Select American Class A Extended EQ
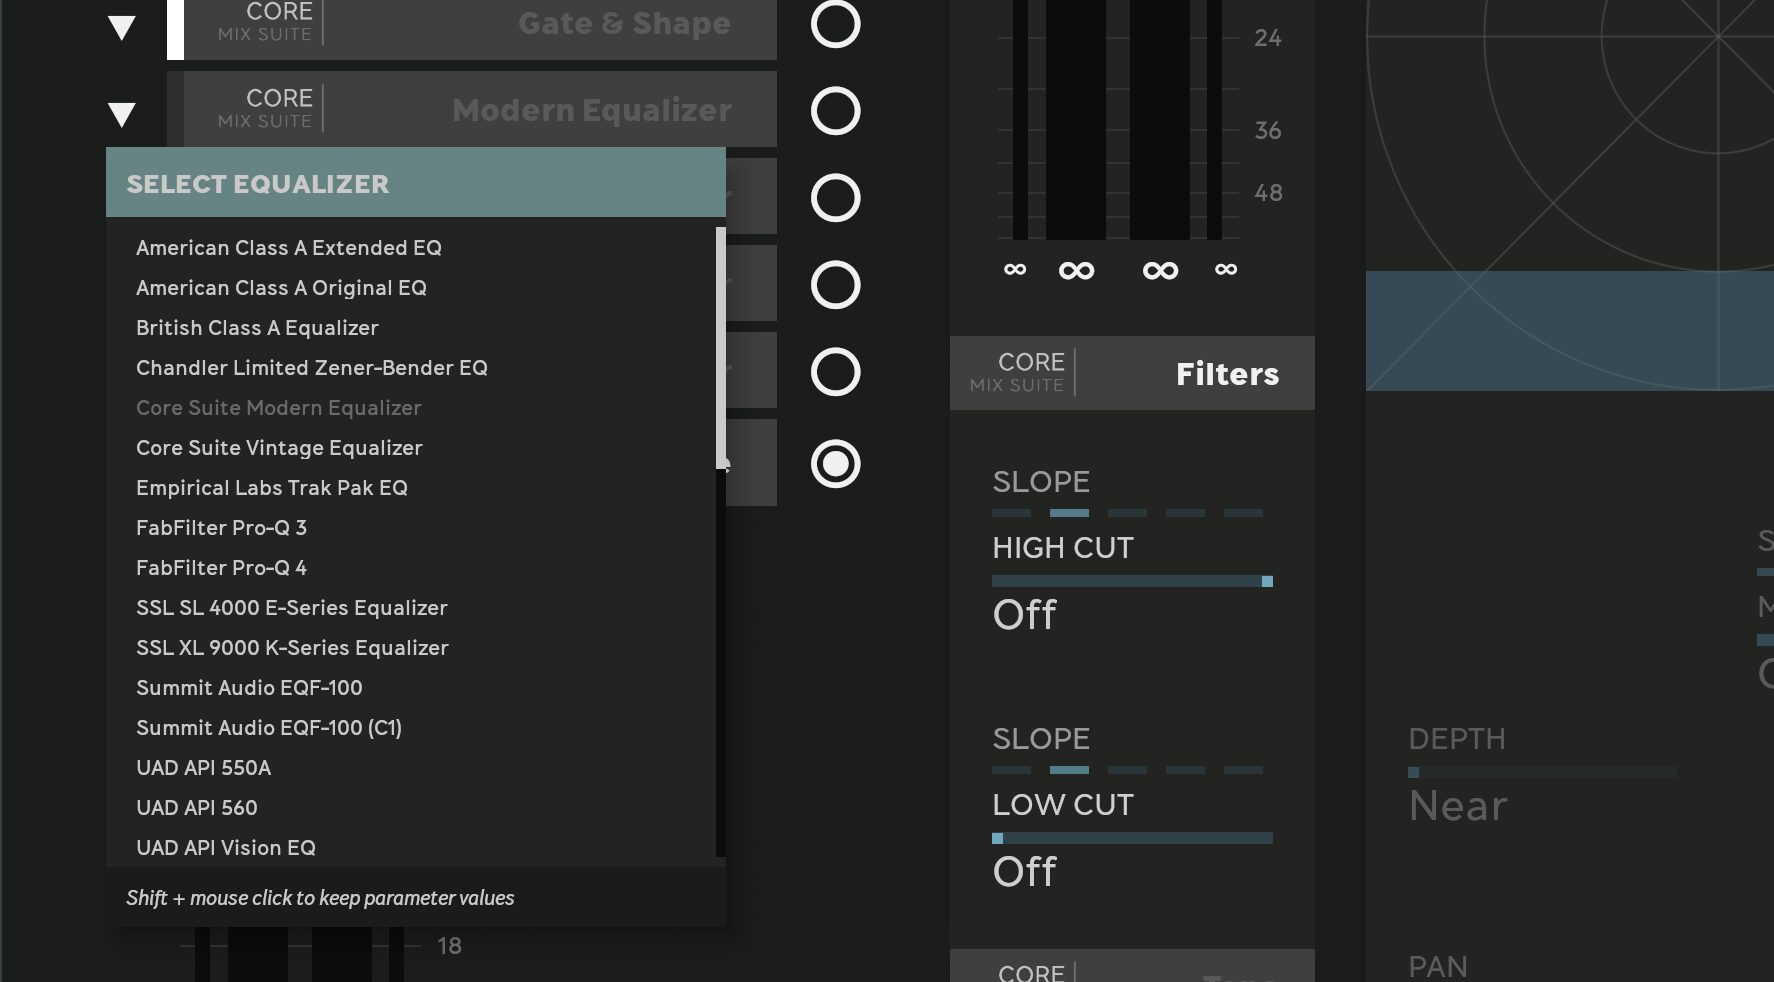The width and height of the screenshot is (1774, 982). click(x=289, y=248)
